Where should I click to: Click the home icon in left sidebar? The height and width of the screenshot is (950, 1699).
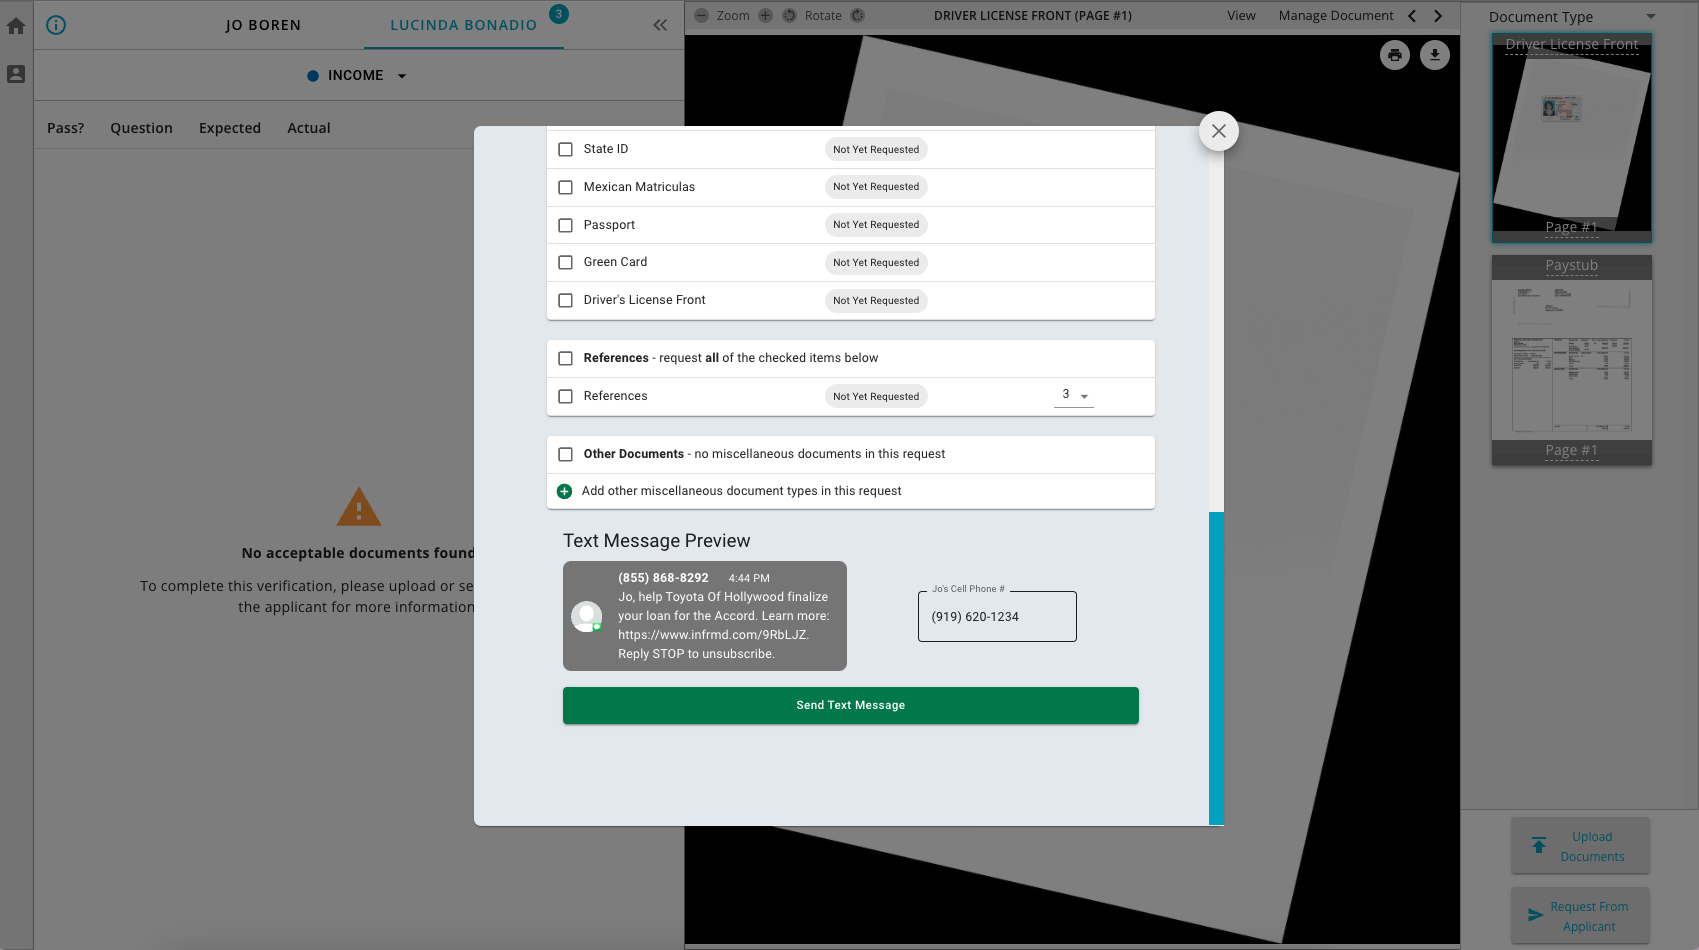pyautogui.click(x=16, y=26)
